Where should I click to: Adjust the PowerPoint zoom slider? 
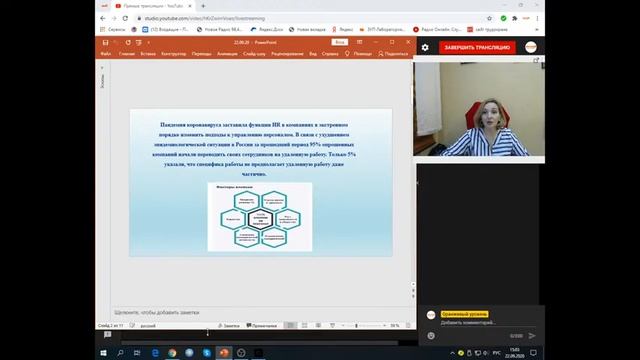tap(356, 326)
